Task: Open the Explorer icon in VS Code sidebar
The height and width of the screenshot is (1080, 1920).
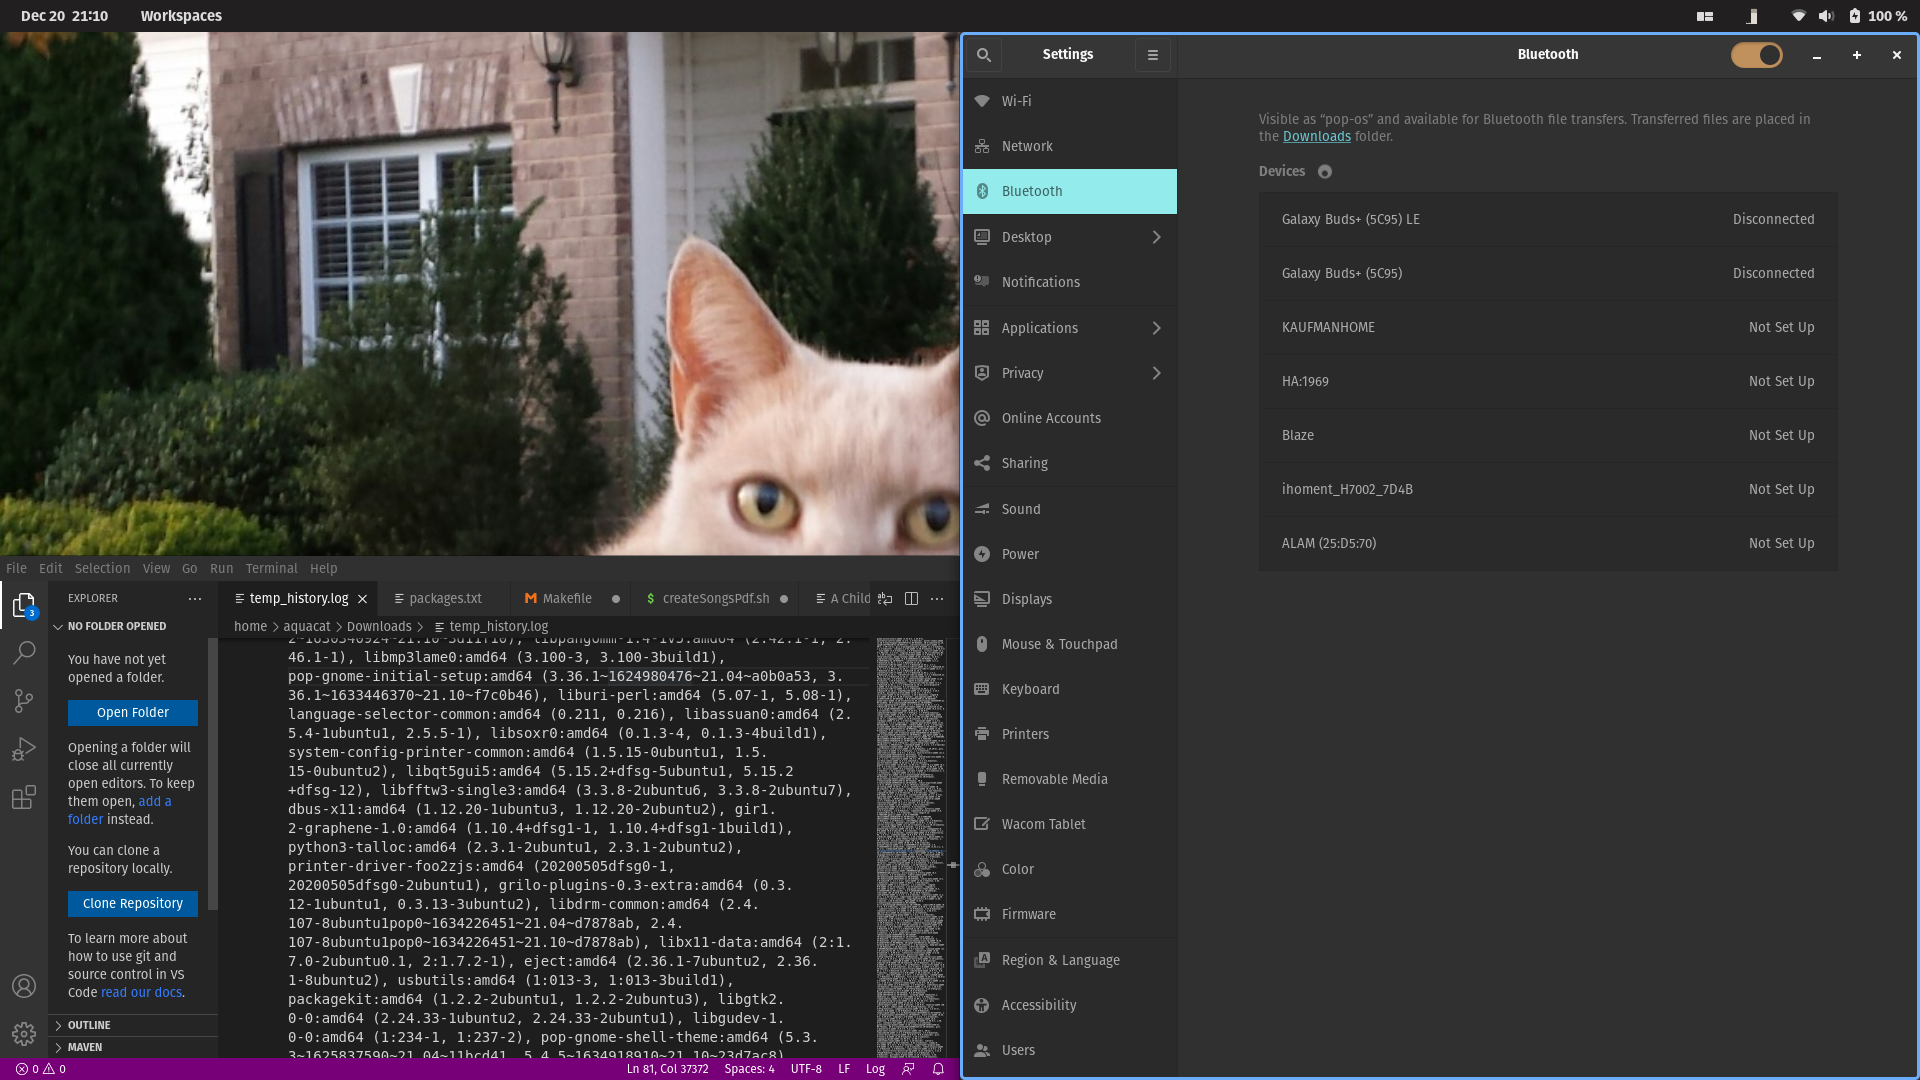Action: coord(24,604)
